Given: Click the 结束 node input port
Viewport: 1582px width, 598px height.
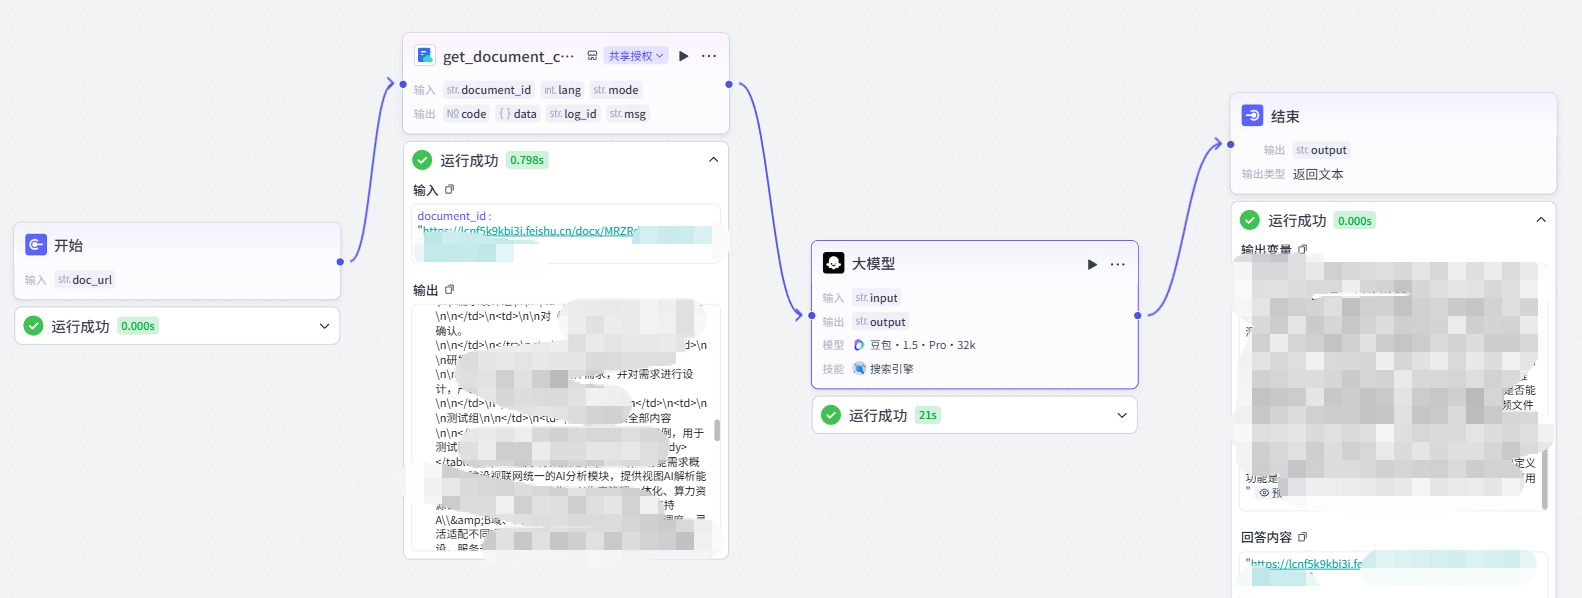Looking at the screenshot, I should pyautogui.click(x=1230, y=144).
